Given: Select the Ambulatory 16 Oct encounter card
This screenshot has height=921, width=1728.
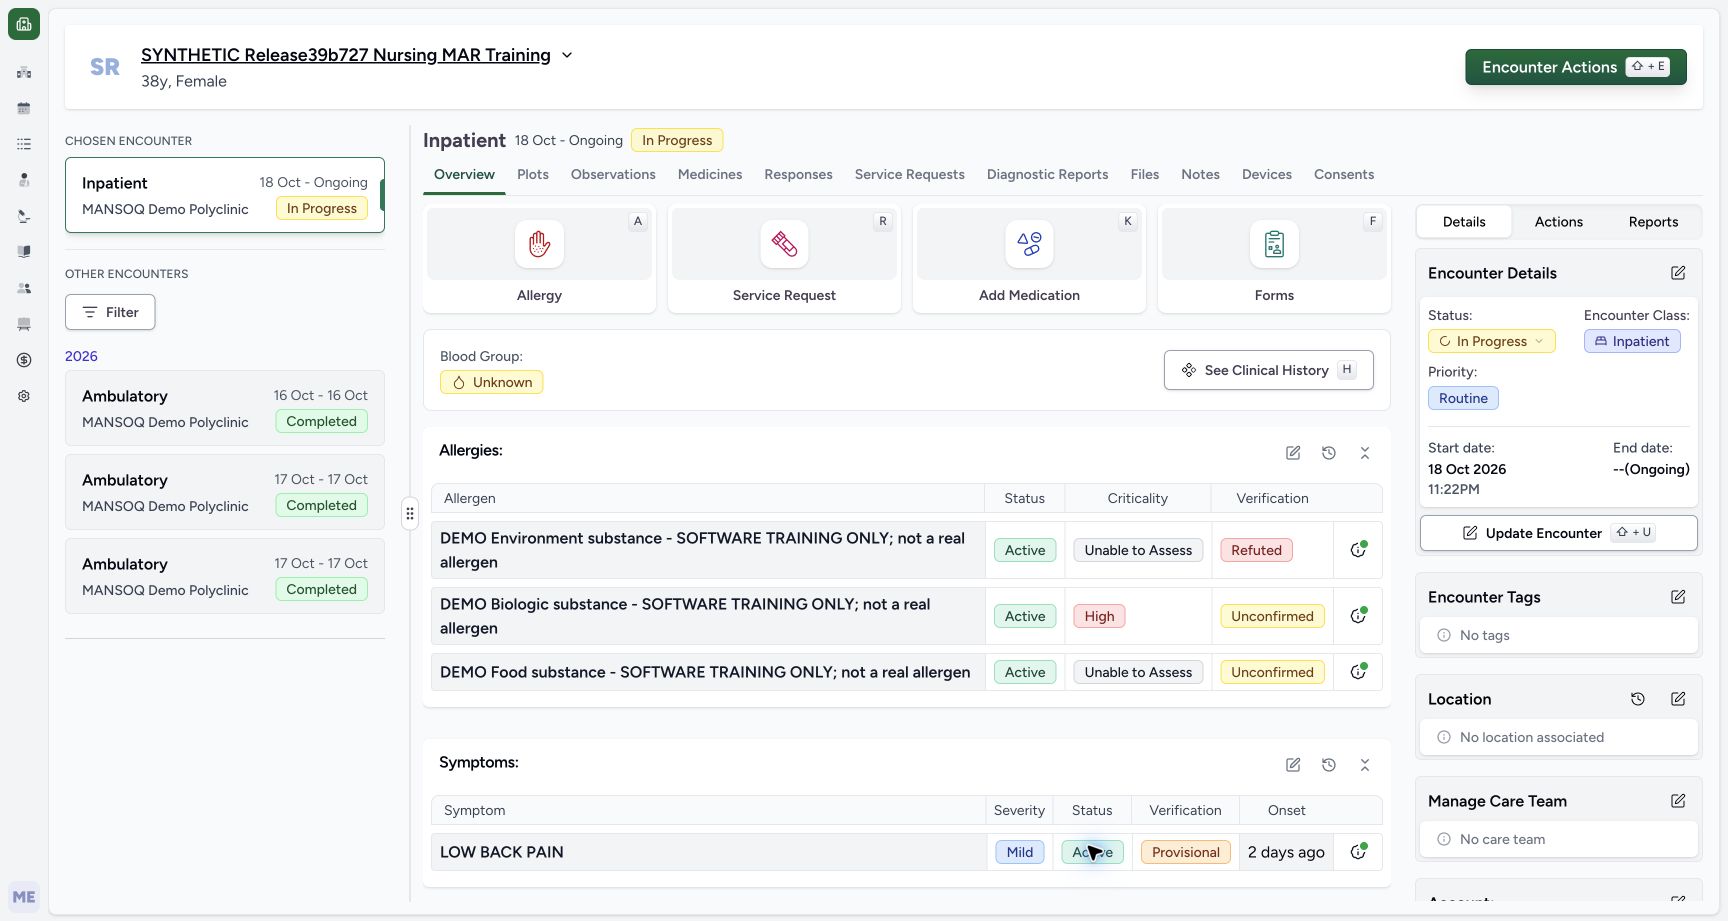Looking at the screenshot, I should click(225, 408).
